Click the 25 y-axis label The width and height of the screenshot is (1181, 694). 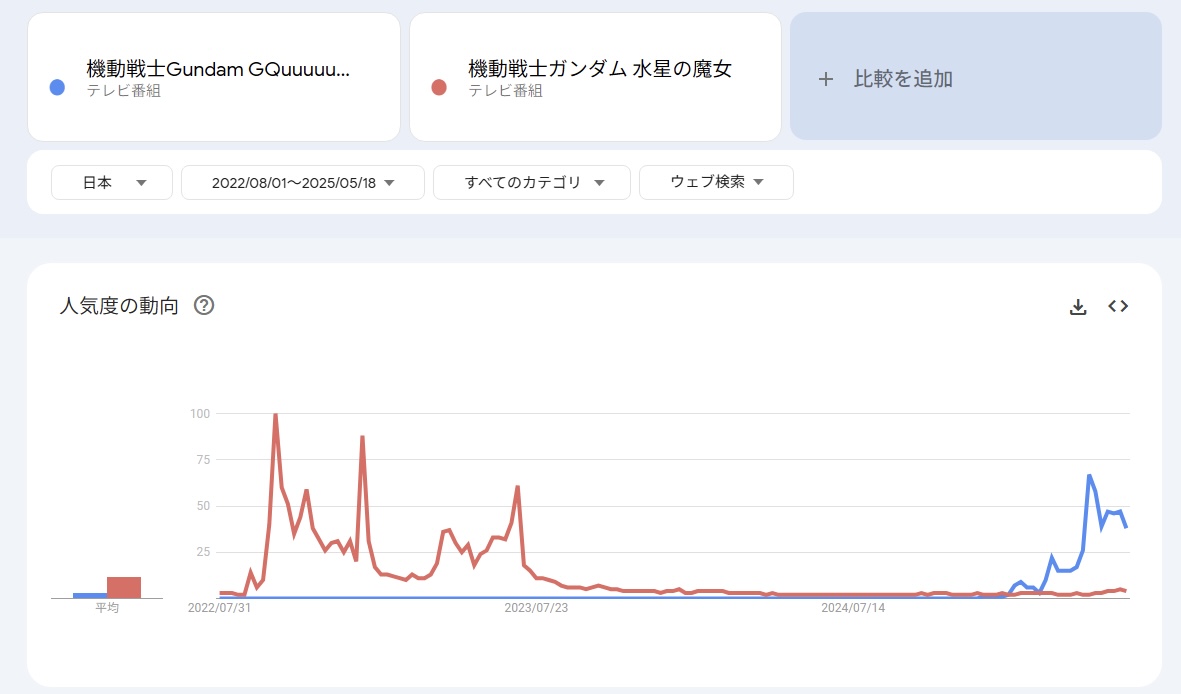tap(203, 552)
